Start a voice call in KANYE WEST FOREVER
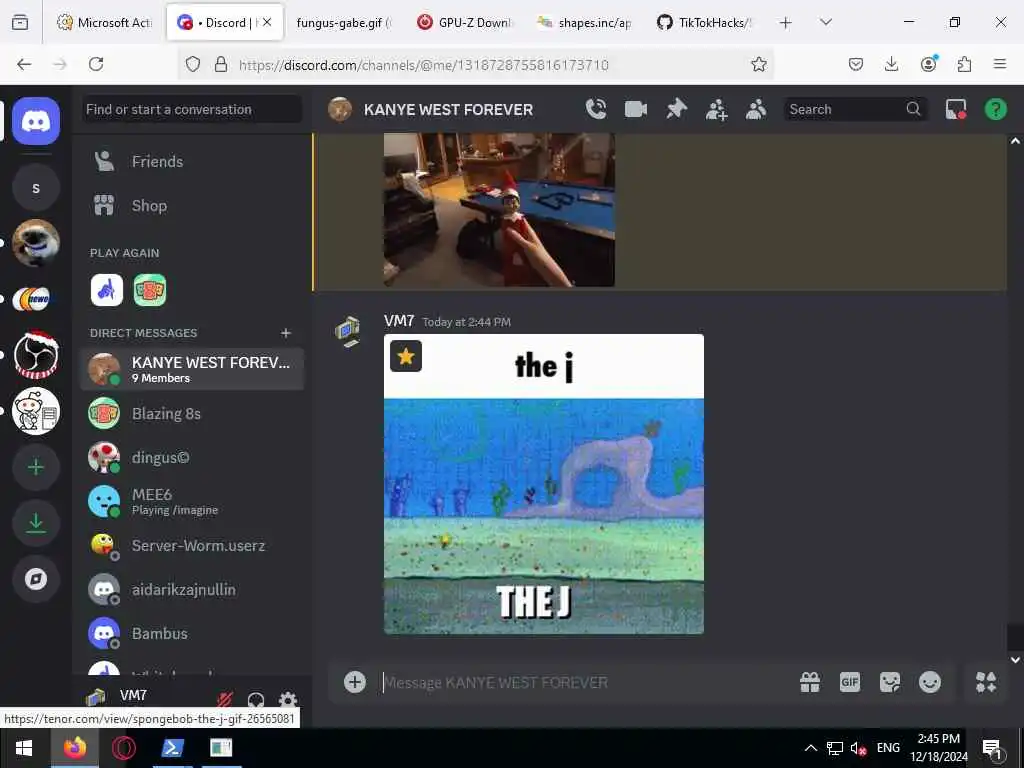The width and height of the screenshot is (1024, 768). [x=596, y=109]
